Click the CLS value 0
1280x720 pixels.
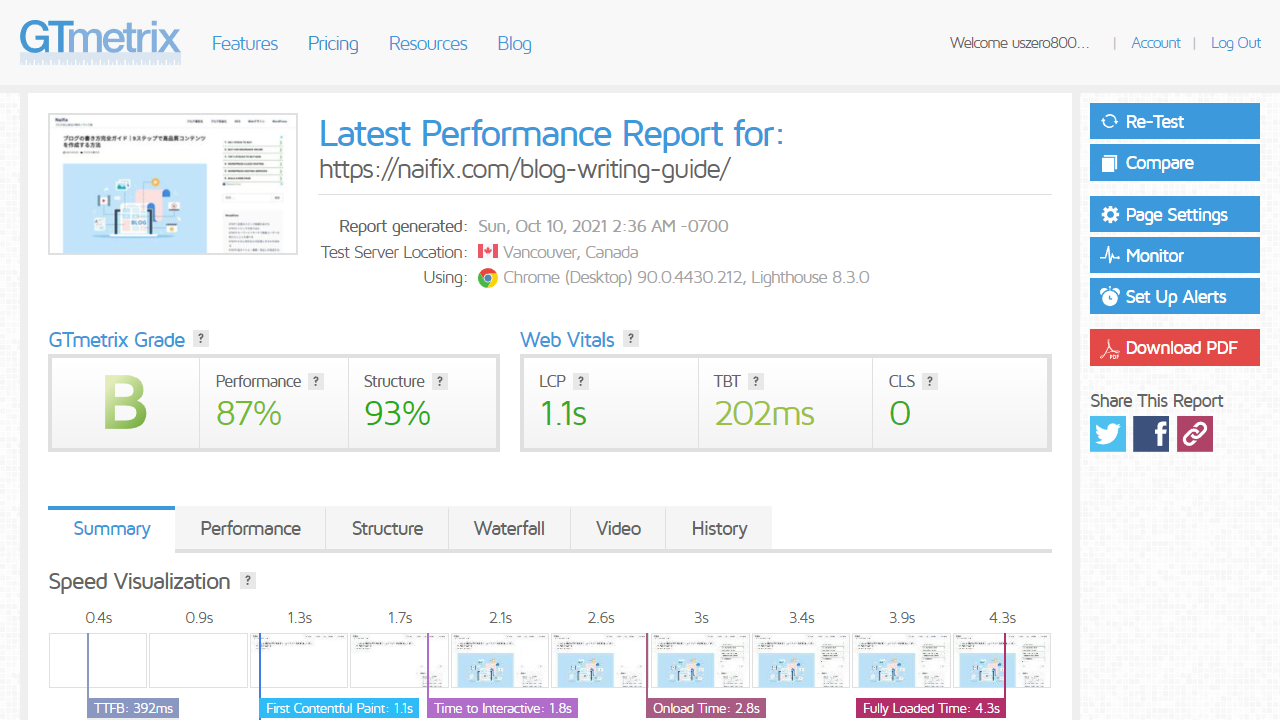point(900,413)
